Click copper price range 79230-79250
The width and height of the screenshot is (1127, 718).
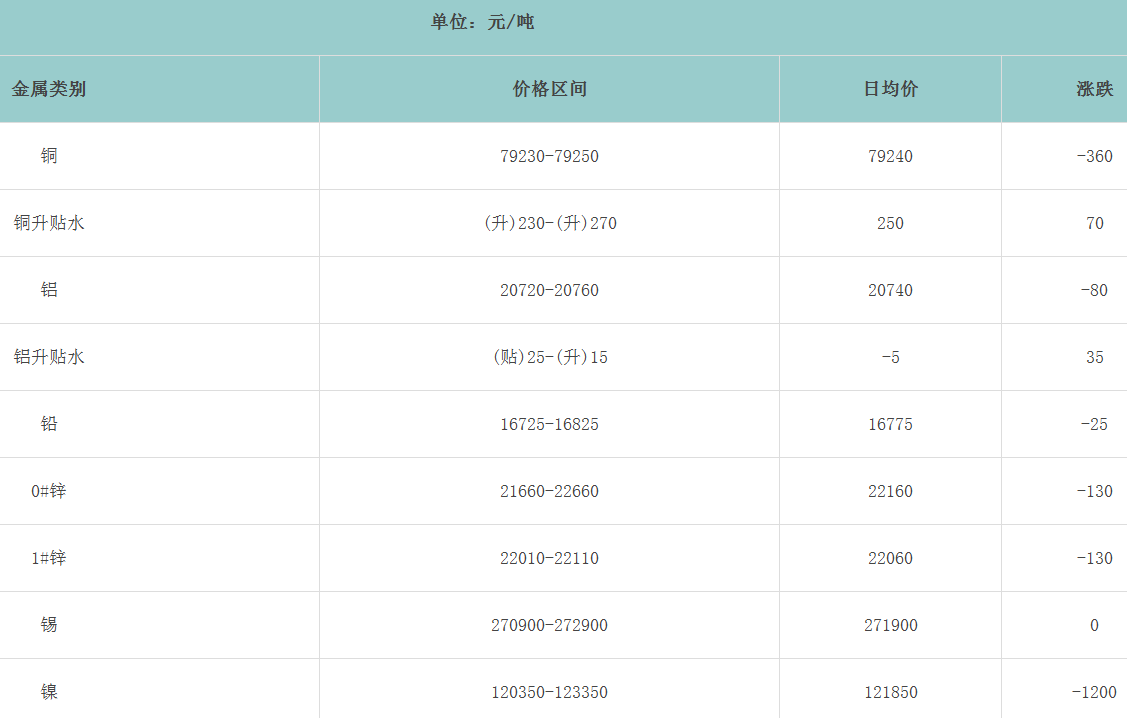[x=549, y=156]
